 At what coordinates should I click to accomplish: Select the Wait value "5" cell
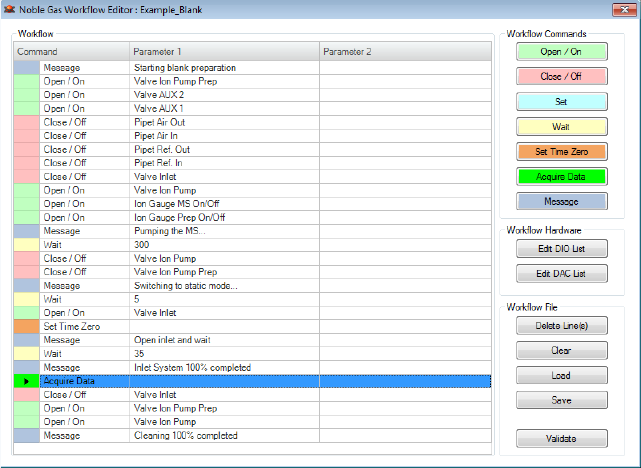224,299
